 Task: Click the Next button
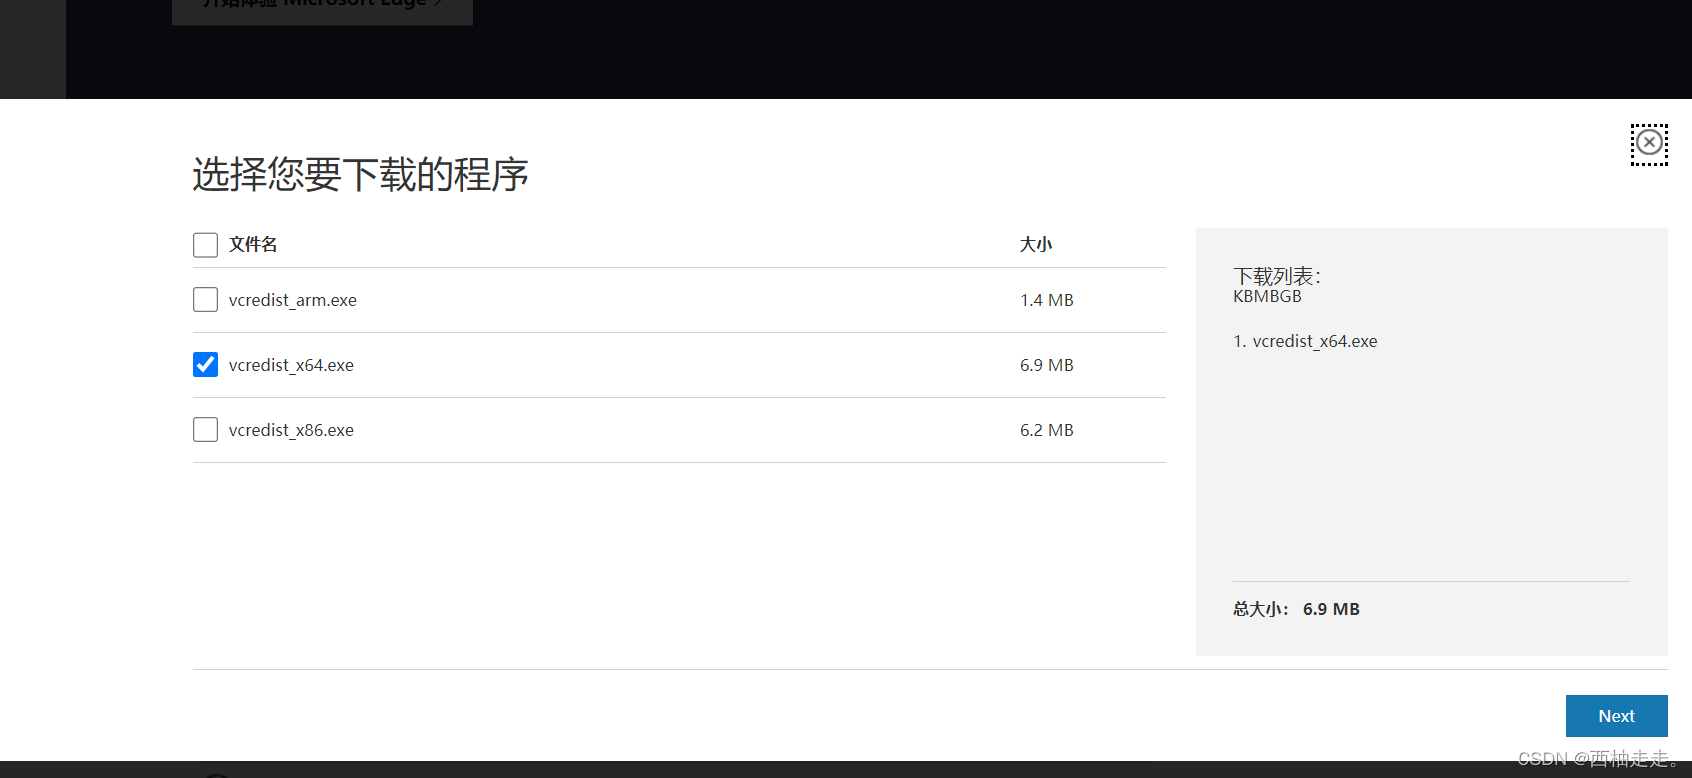[1616, 715]
